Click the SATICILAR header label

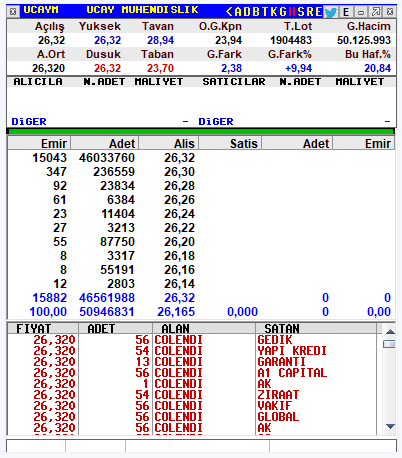click(234, 82)
